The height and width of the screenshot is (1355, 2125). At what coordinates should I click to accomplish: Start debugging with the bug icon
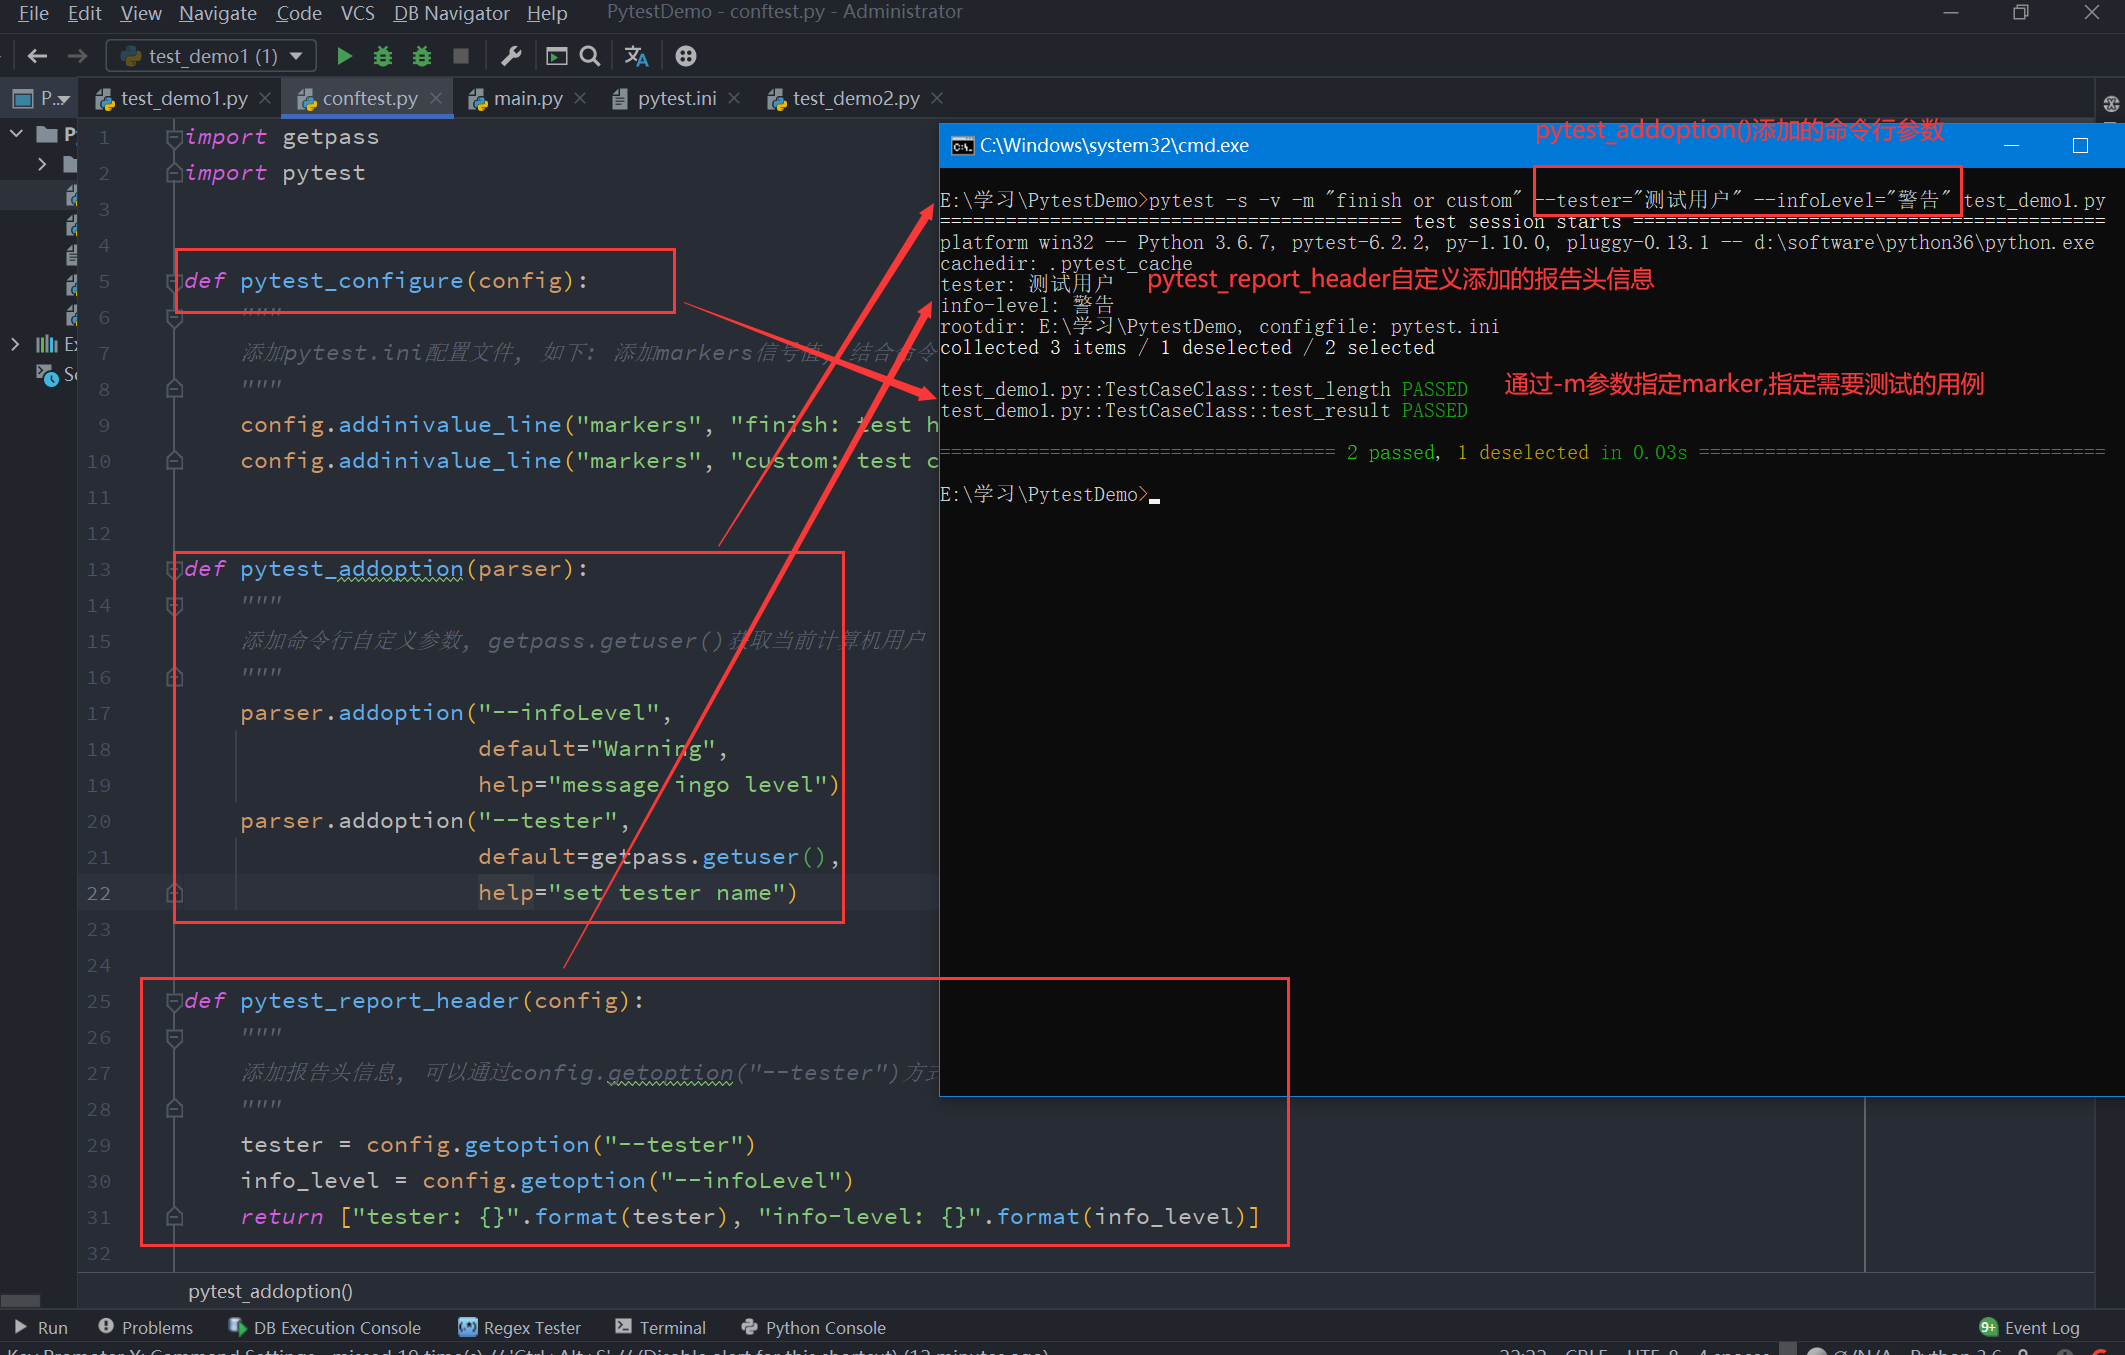pyautogui.click(x=383, y=56)
